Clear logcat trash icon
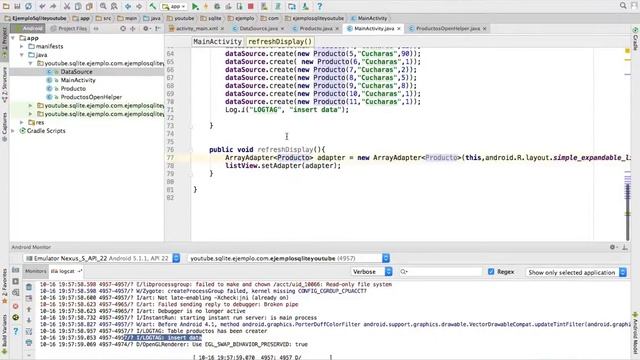Image resolution: width=640 pixels, height=360 pixels. 29,287
